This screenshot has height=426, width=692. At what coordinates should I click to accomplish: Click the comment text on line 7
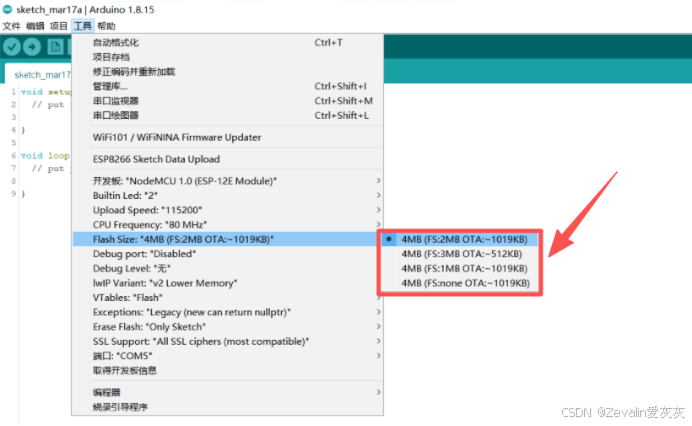(x=51, y=169)
